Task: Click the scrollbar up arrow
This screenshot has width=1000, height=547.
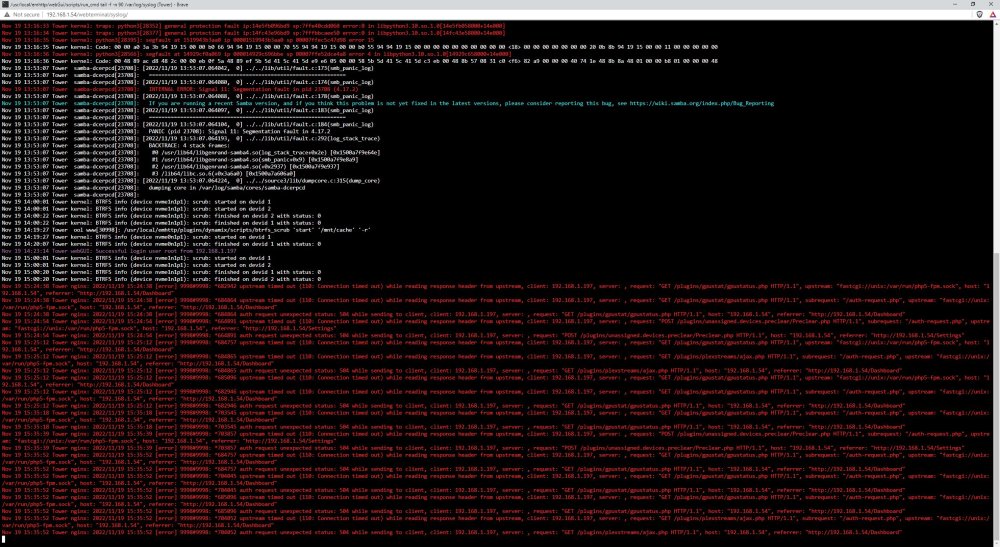Action: click(996, 24)
